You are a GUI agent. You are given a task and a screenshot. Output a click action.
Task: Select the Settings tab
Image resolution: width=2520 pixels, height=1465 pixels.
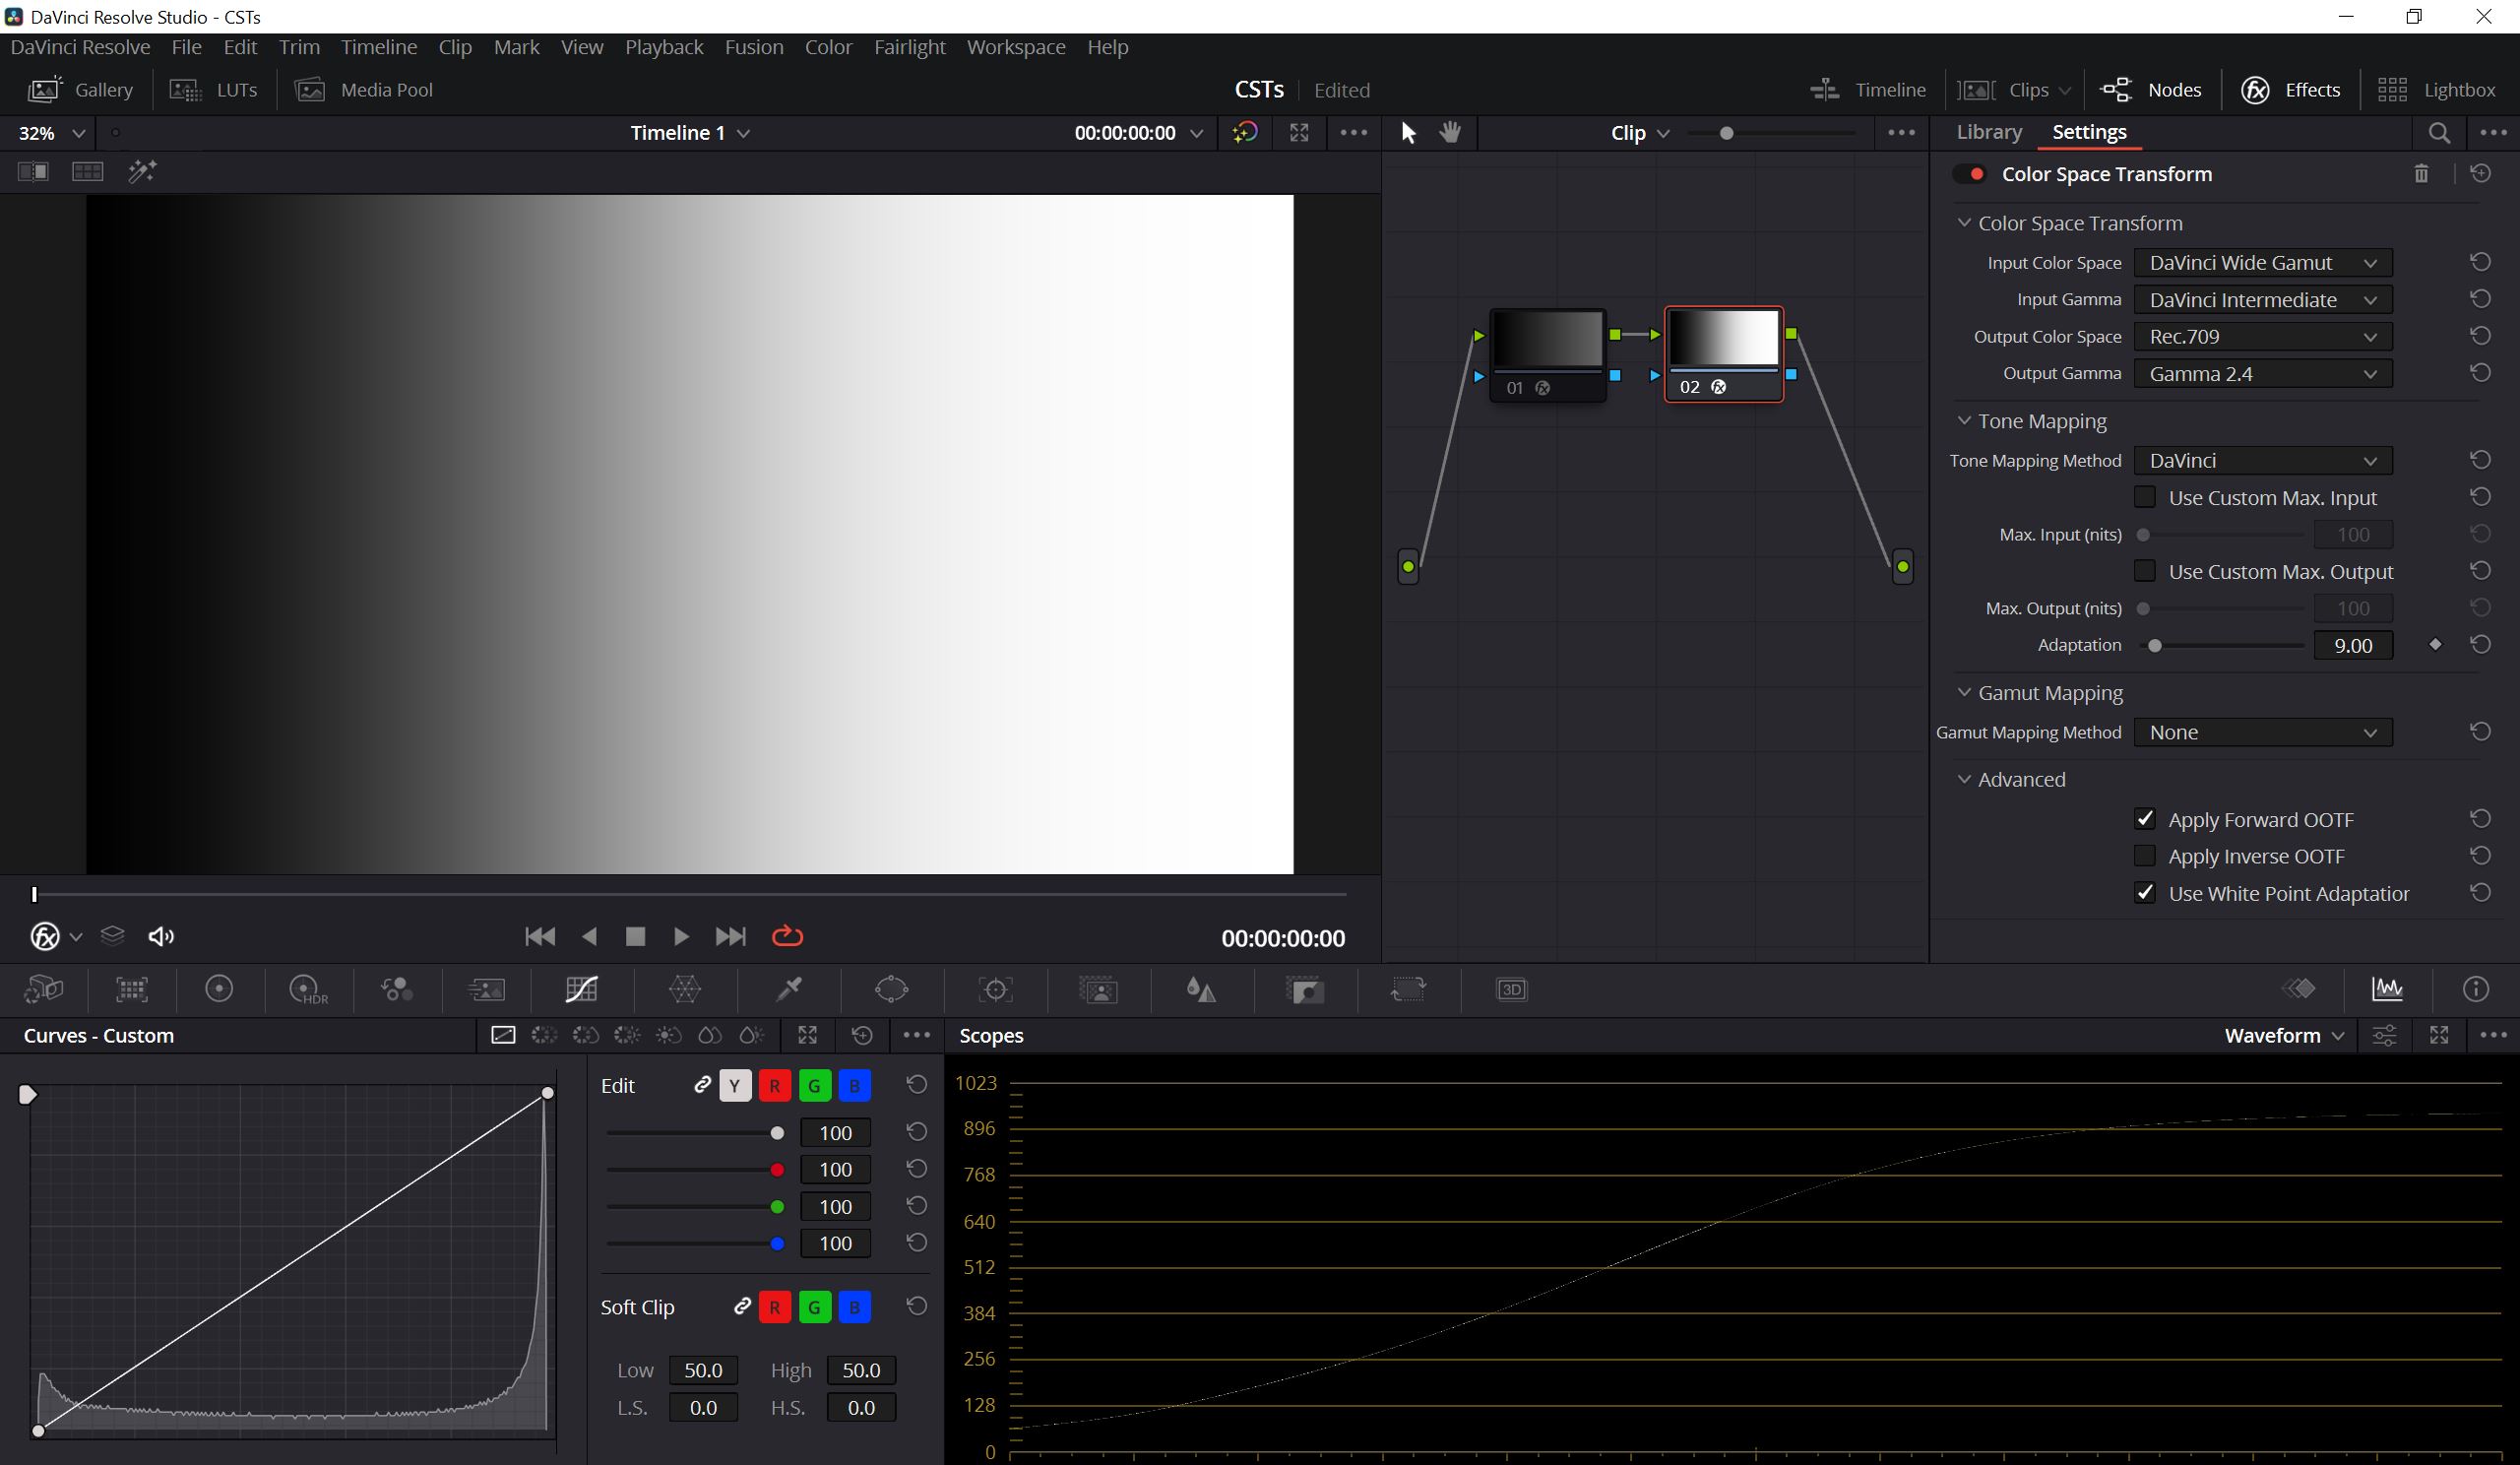(x=2089, y=132)
